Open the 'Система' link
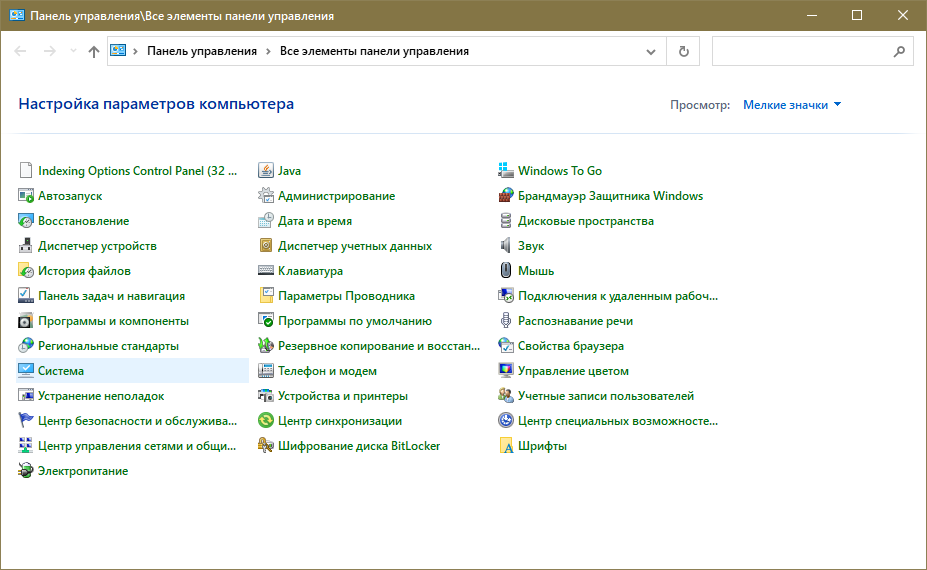 (60, 371)
